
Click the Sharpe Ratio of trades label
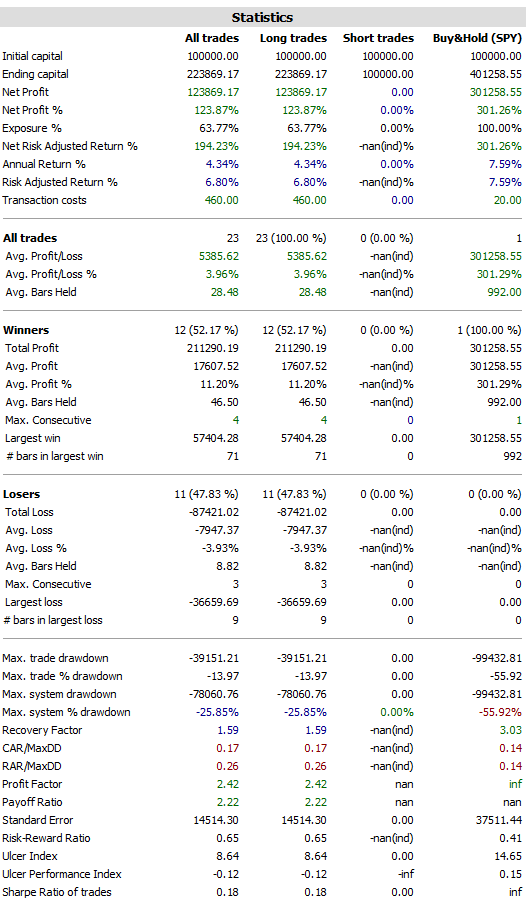[57, 892]
